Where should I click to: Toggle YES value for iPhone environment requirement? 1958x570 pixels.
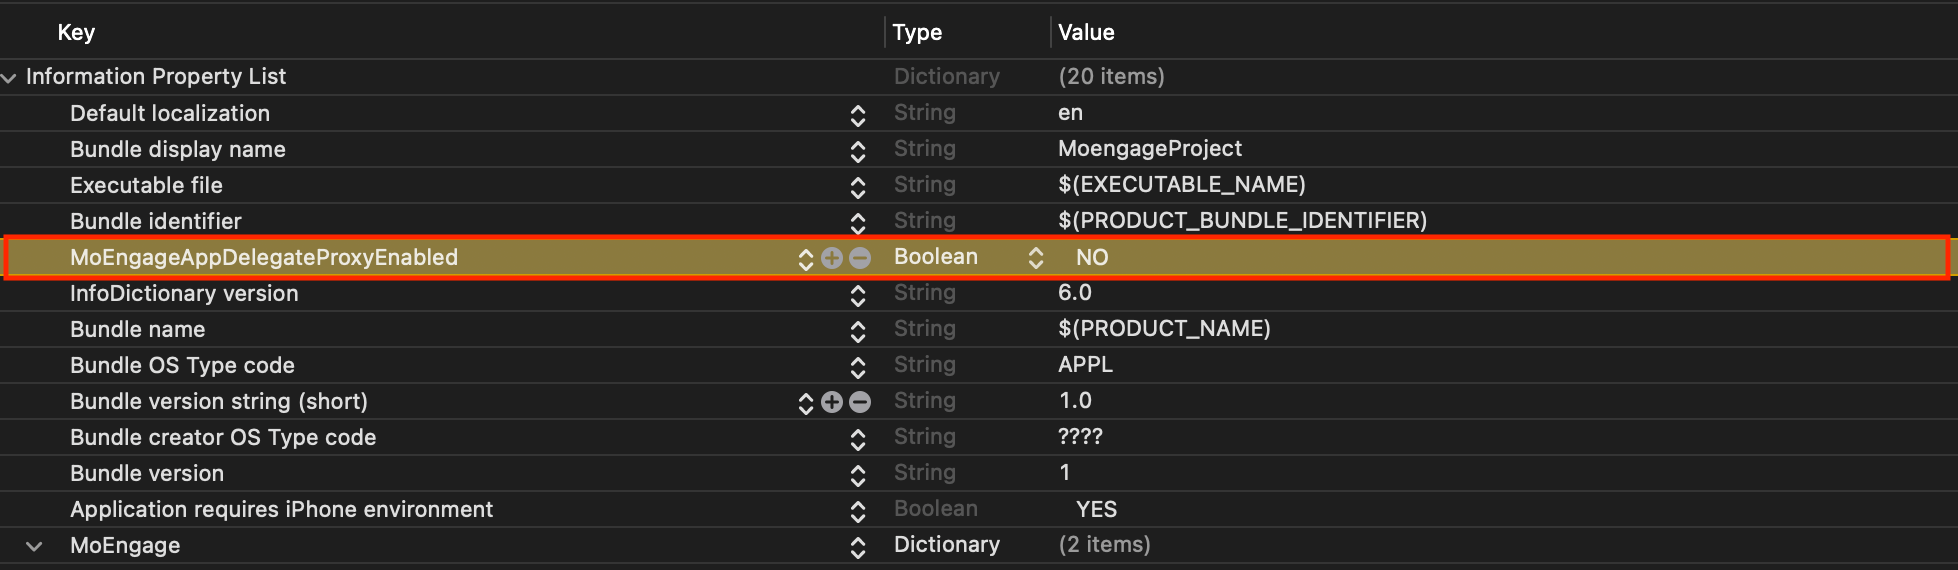pyautogui.click(x=1096, y=510)
